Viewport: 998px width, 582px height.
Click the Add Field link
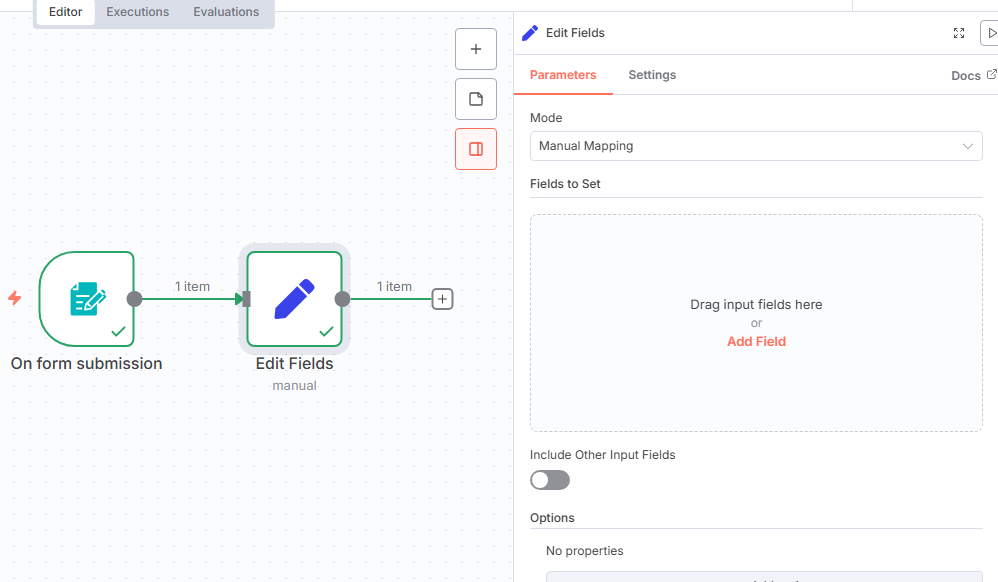pyautogui.click(x=756, y=341)
